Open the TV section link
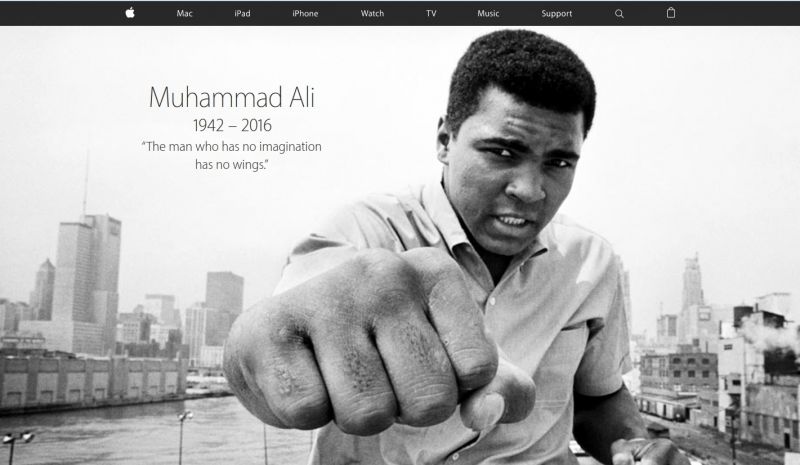 (431, 14)
